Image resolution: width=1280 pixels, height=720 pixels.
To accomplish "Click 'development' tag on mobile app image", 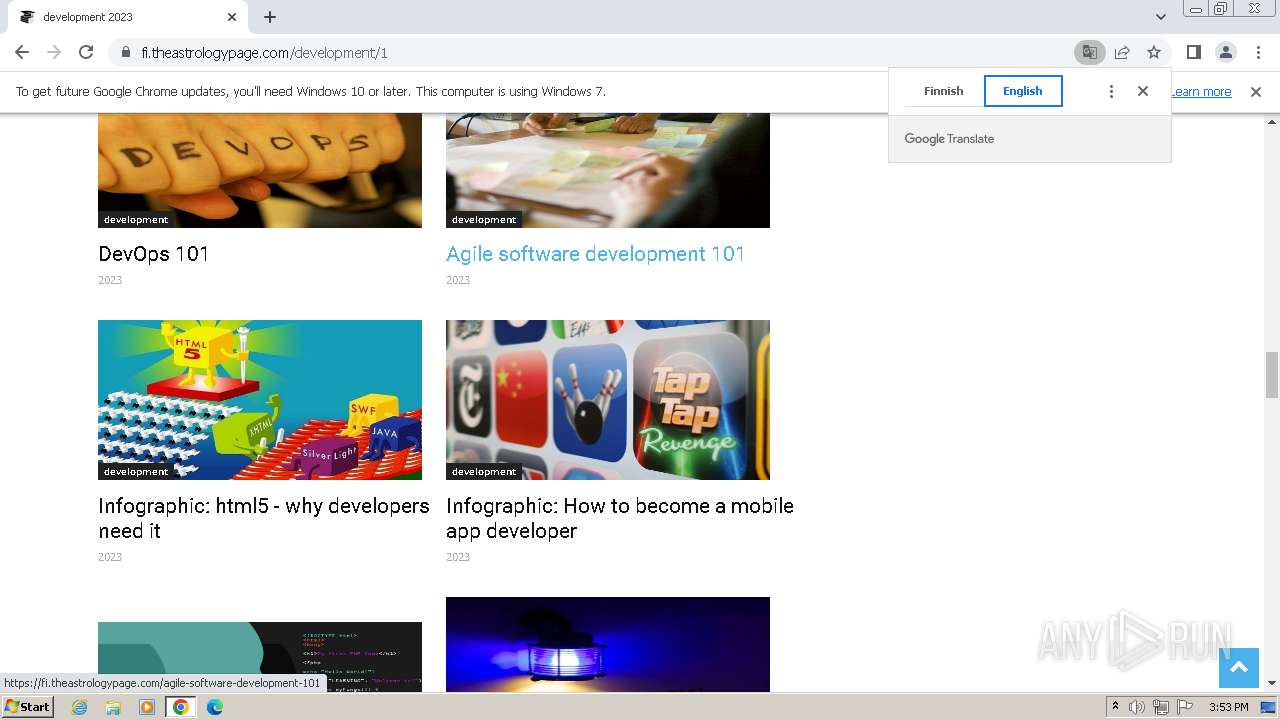I will coord(484,472).
